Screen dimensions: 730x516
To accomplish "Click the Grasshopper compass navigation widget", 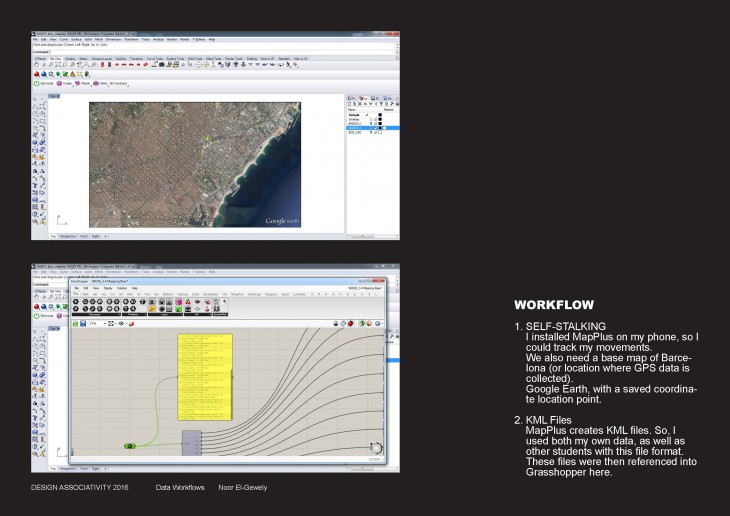I will click(375, 447).
